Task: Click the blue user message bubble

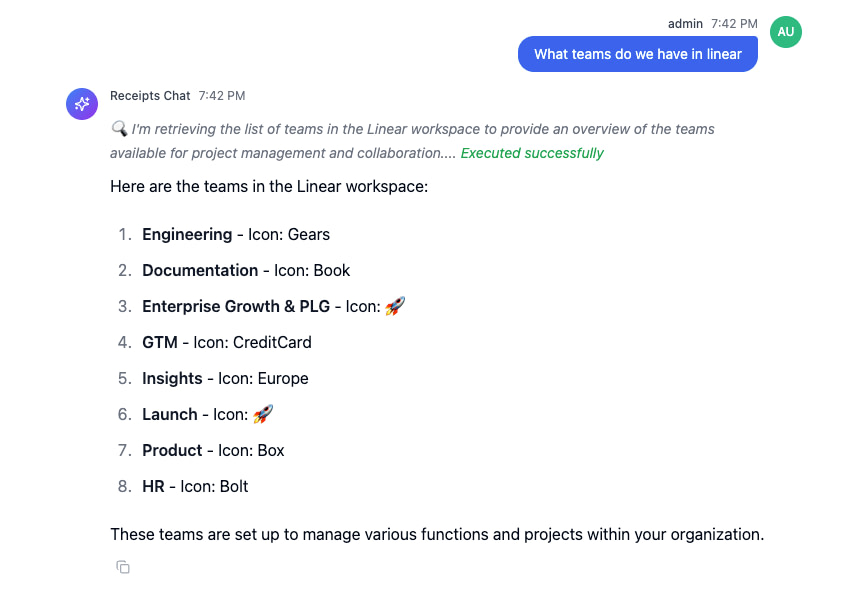Action: click(x=637, y=54)
